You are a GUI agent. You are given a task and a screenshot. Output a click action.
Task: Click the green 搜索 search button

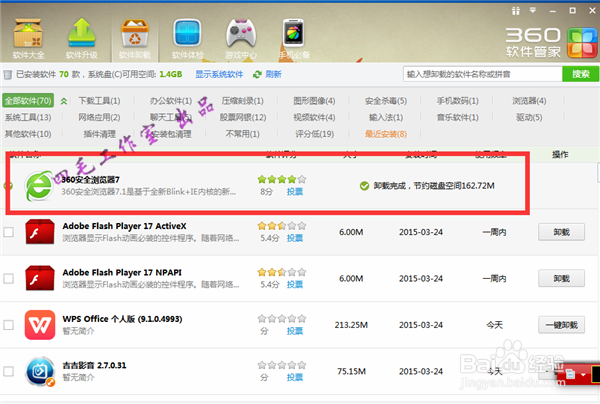tap(580, 74)
